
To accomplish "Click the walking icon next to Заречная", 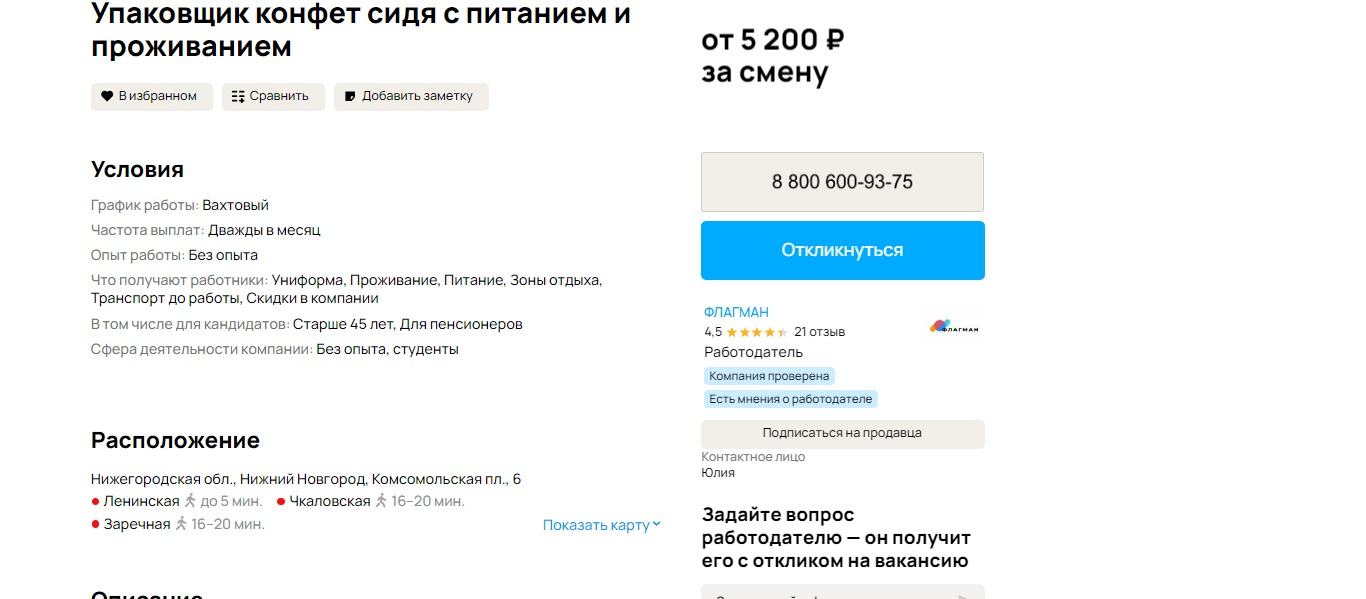I will [181, 524].
